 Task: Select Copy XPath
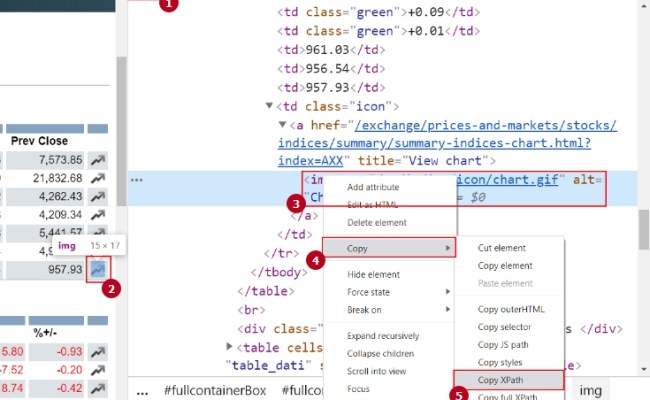pos(509,380)
